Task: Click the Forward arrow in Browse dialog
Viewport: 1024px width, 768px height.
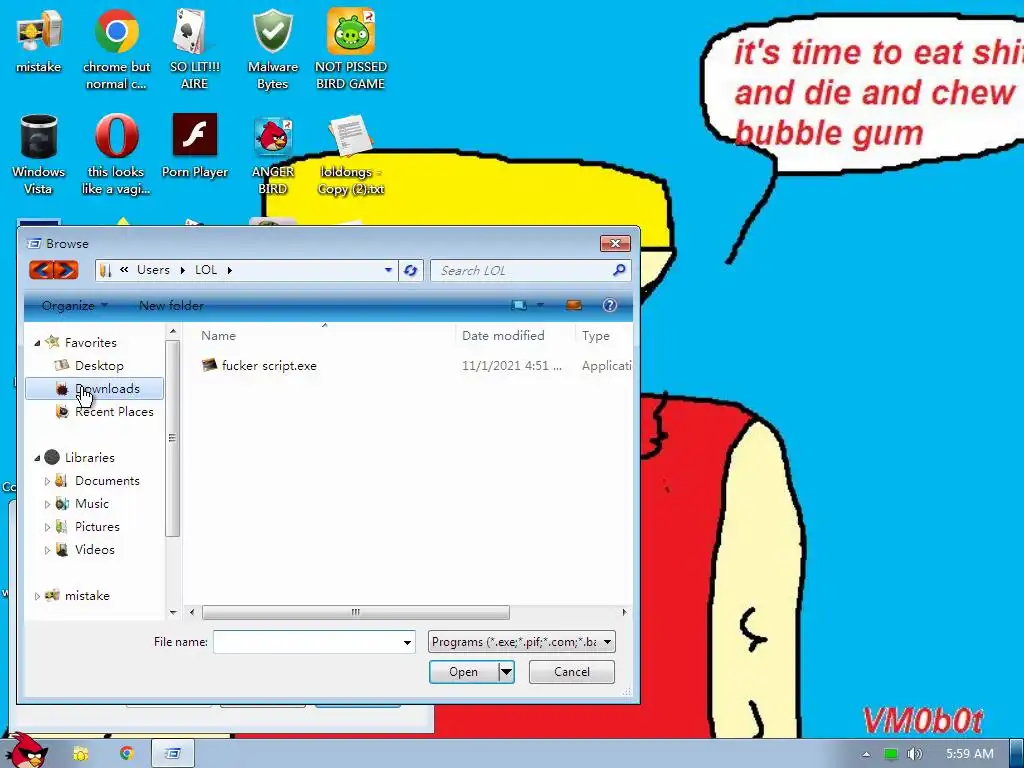Action: point(66,270)
